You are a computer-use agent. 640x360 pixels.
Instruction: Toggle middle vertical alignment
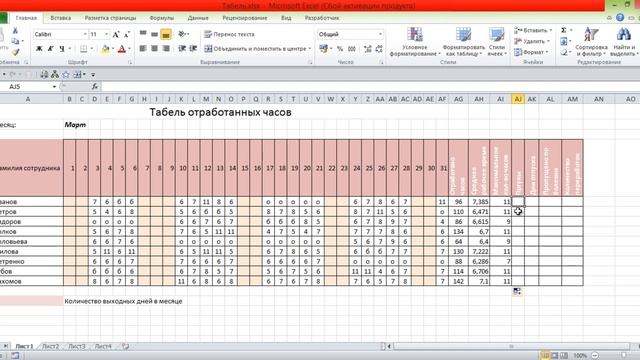154,34
